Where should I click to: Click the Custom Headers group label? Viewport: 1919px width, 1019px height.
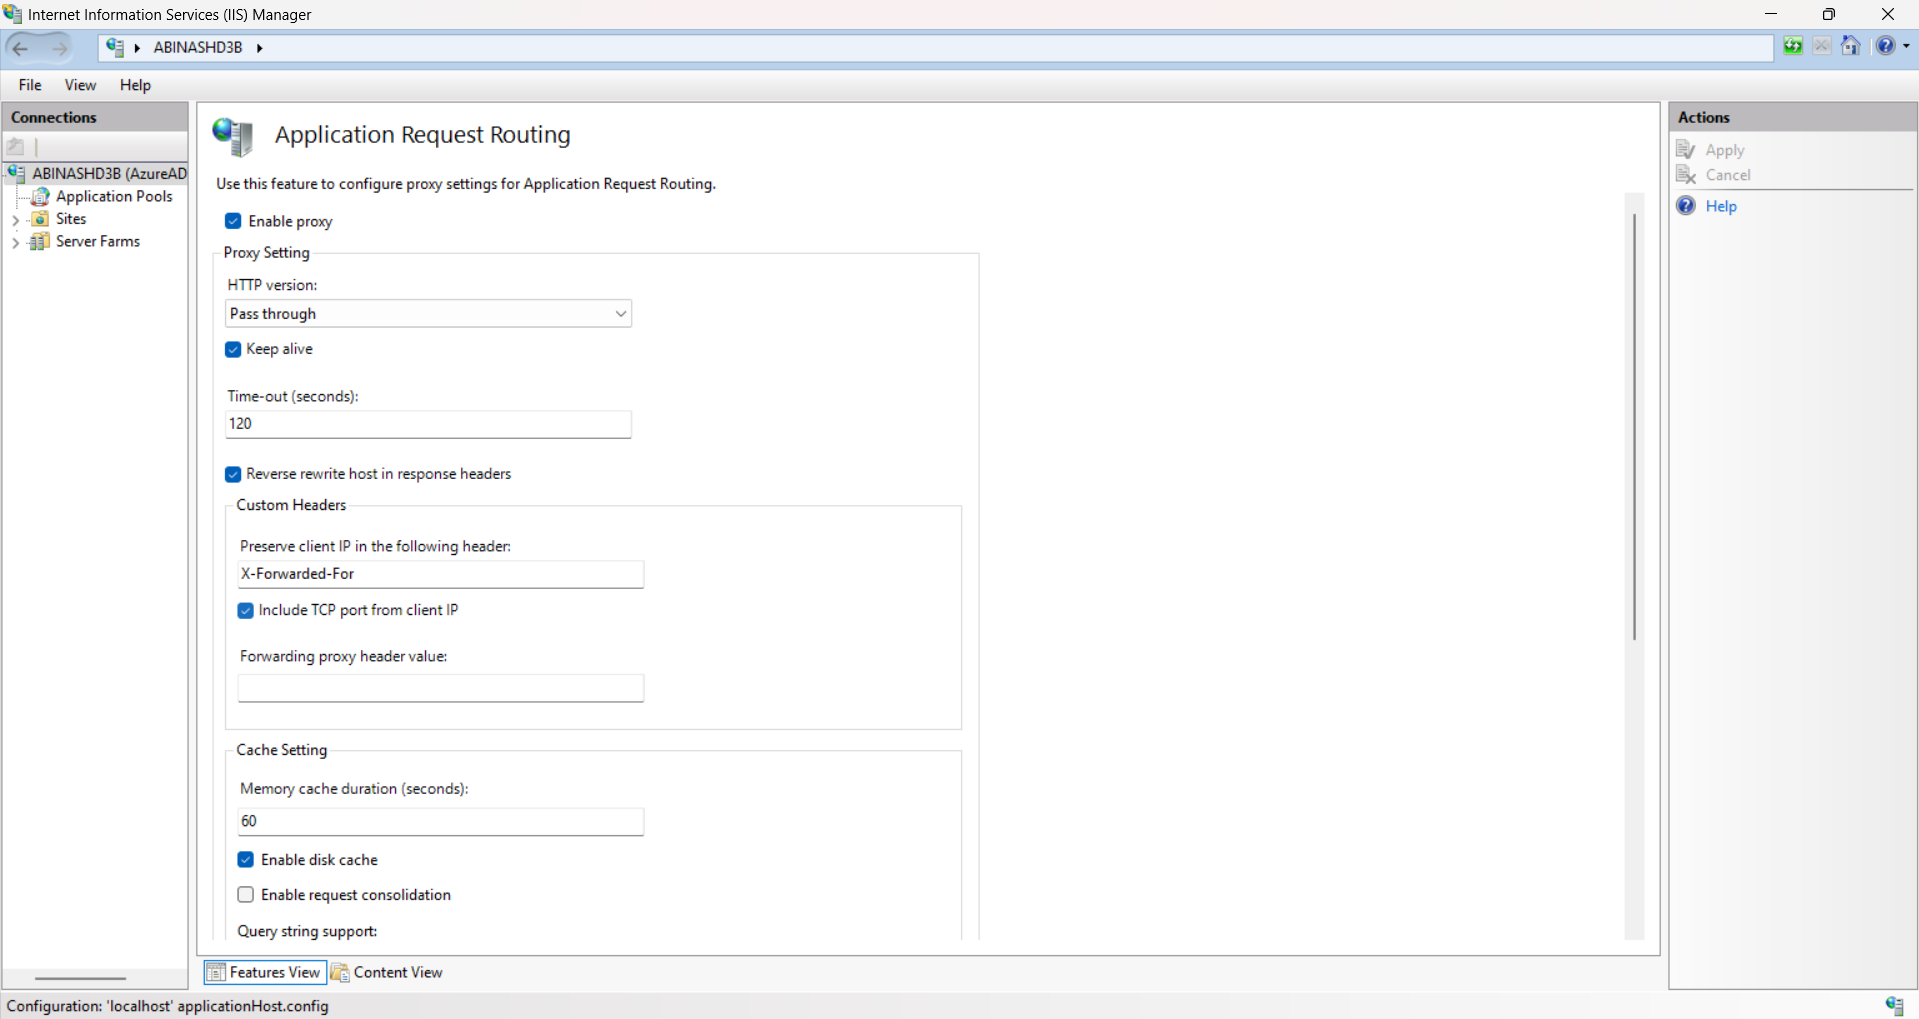pos(291,505)
